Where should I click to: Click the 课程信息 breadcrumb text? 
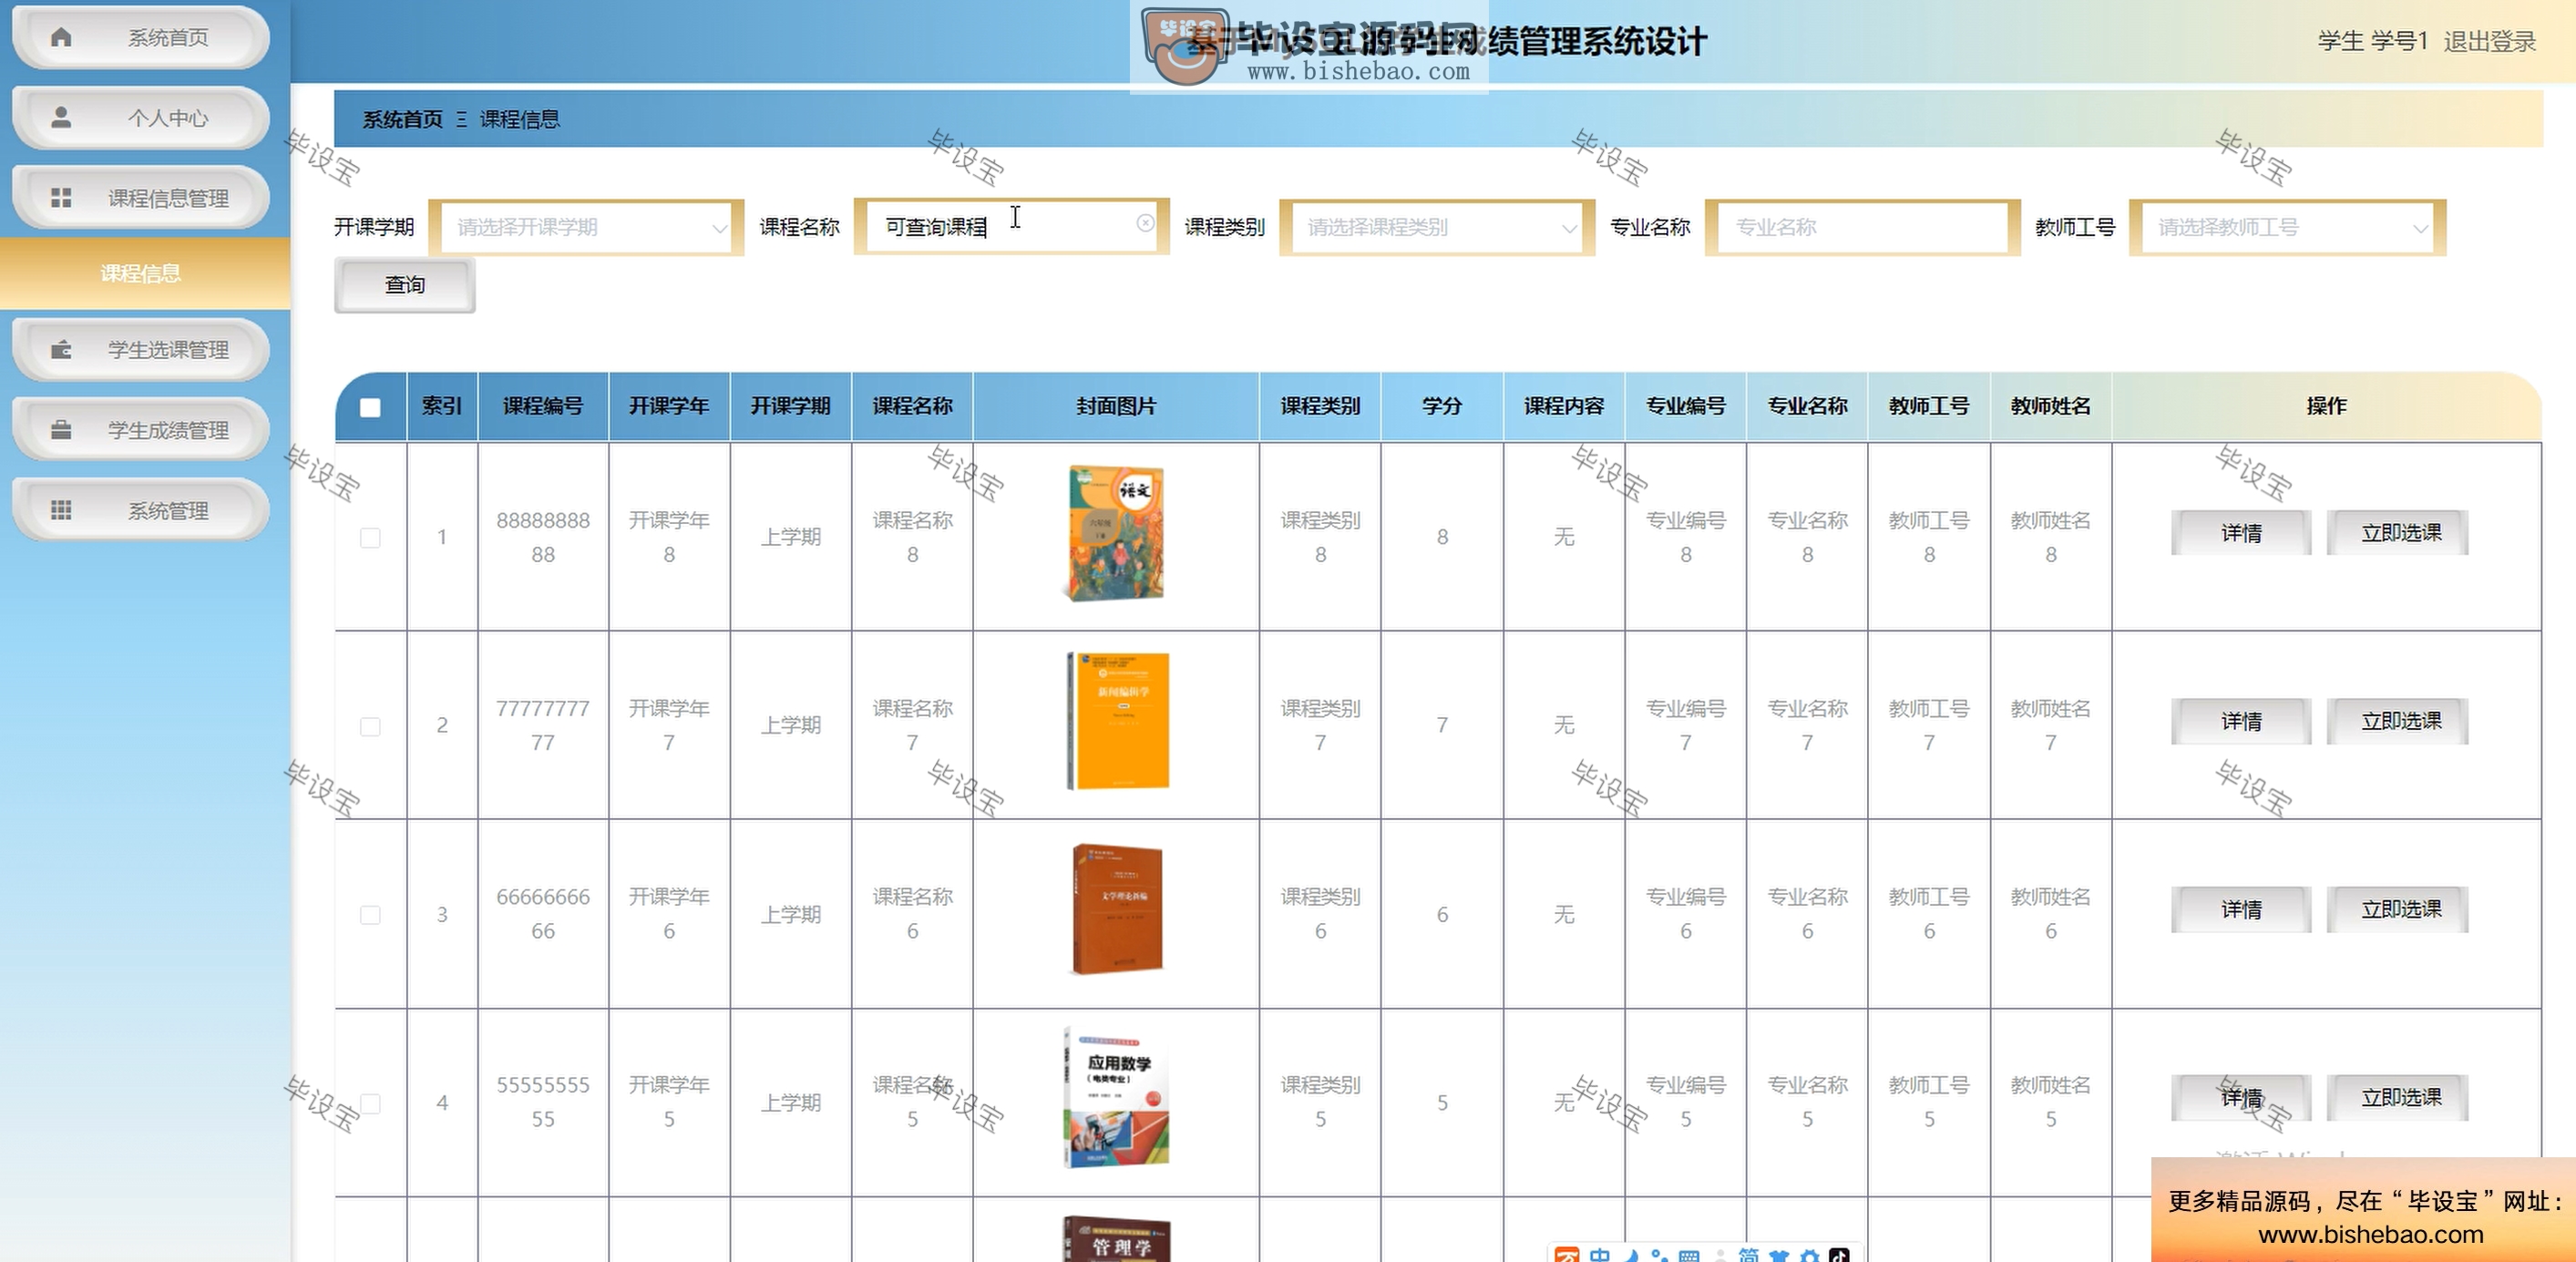[x=520, y=119]
